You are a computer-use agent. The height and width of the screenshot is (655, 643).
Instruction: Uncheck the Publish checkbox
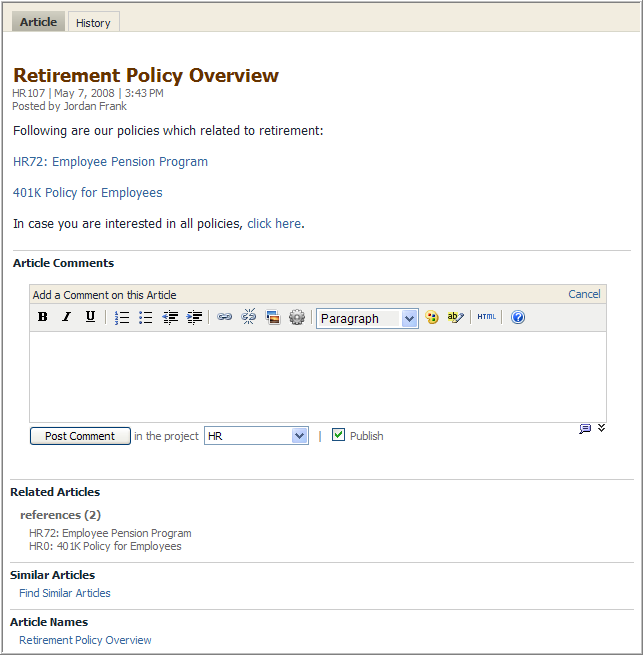(x=339, y=435)
